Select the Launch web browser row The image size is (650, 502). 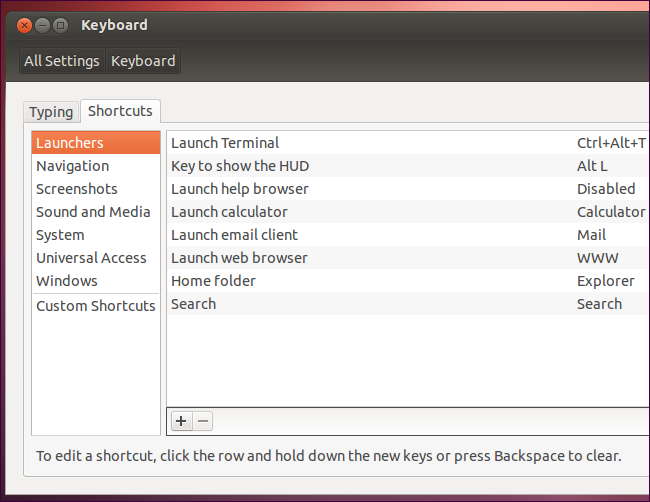click(408, 258)
